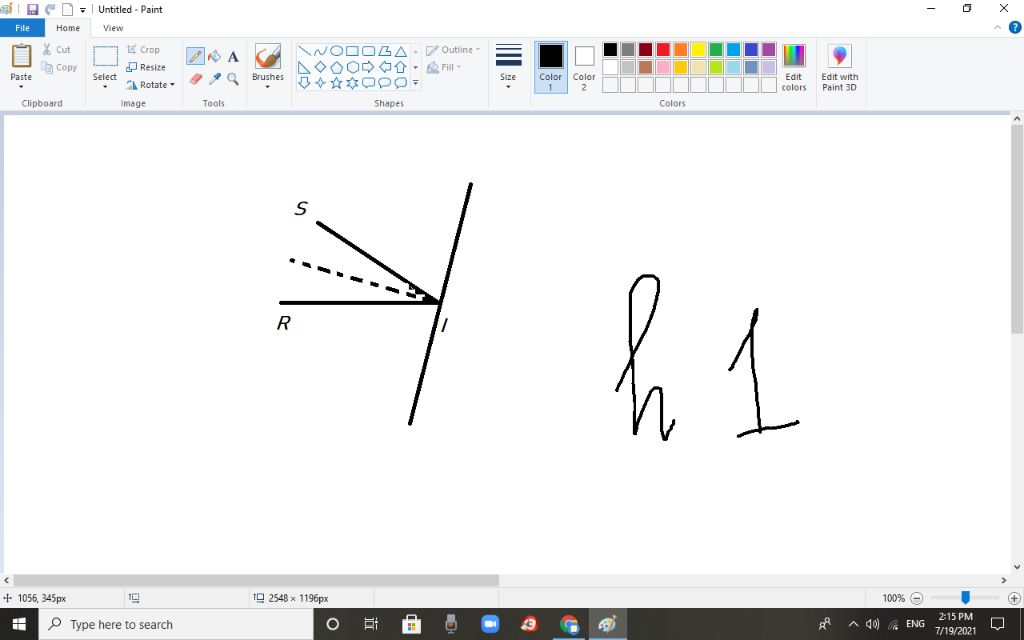Image resolution: width=1024 pixels, height=640 pixels.
Task: Select the Pencil tool
Action: (x=195, y=56)
